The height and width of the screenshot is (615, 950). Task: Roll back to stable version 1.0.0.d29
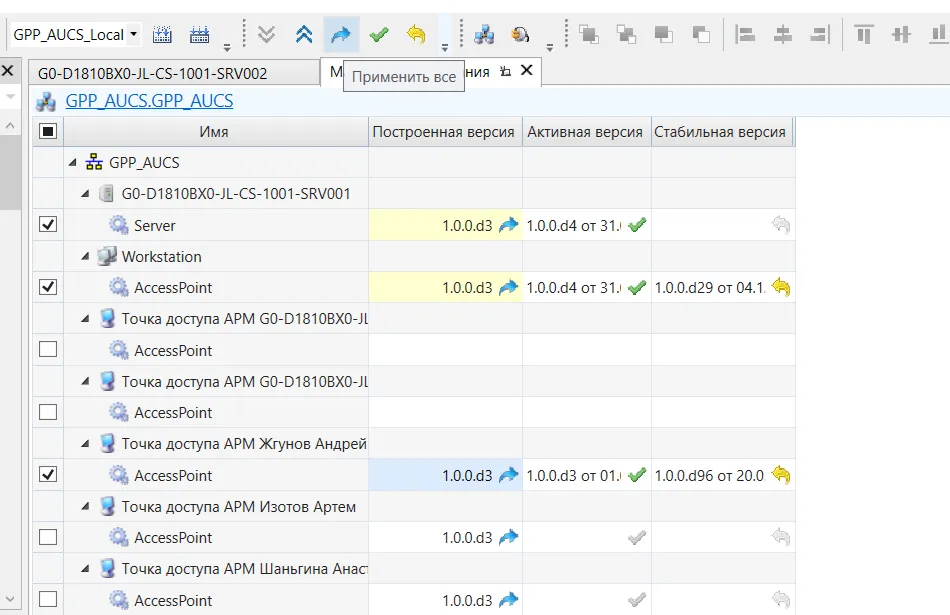(x=781, y=287)
